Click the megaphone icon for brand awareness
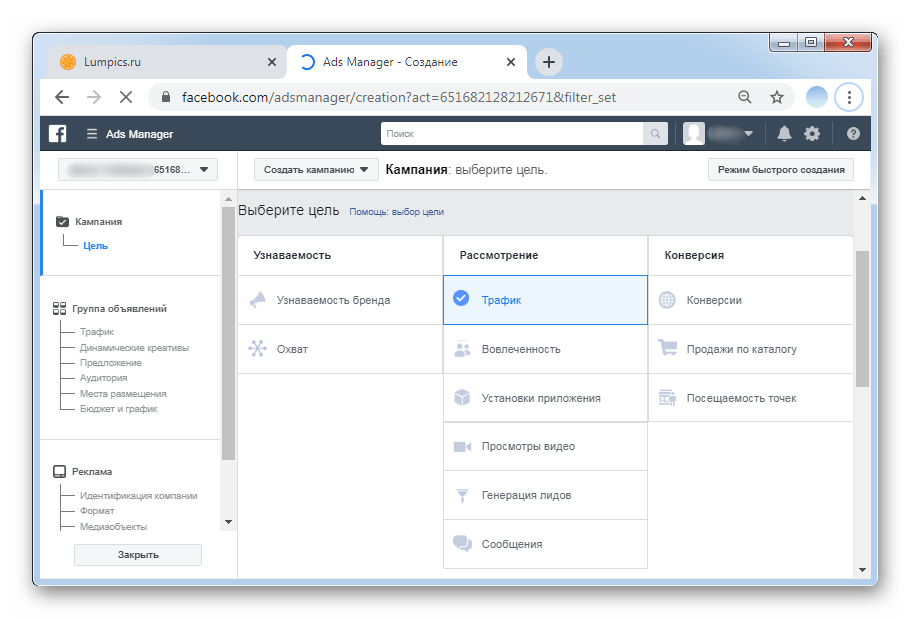The width and height of the screenshot is (911, 619). click(257, 300)
